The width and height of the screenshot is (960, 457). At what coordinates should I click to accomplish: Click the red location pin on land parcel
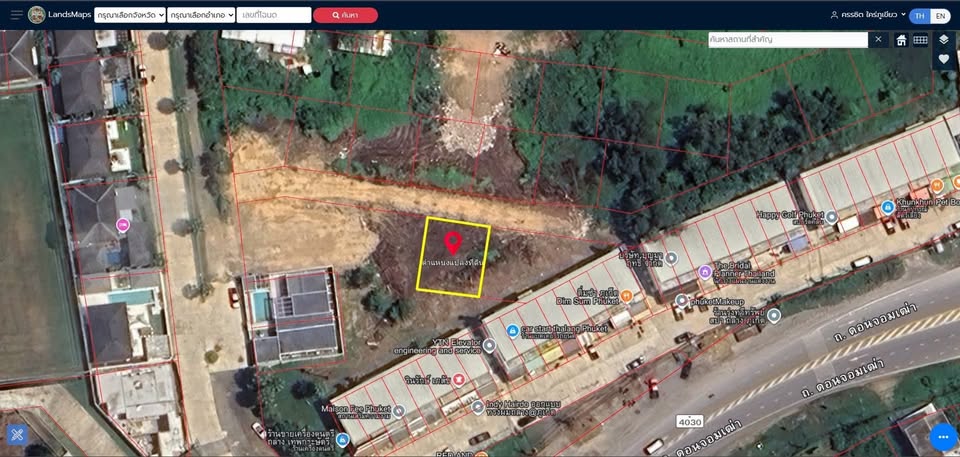click(452, 243)
